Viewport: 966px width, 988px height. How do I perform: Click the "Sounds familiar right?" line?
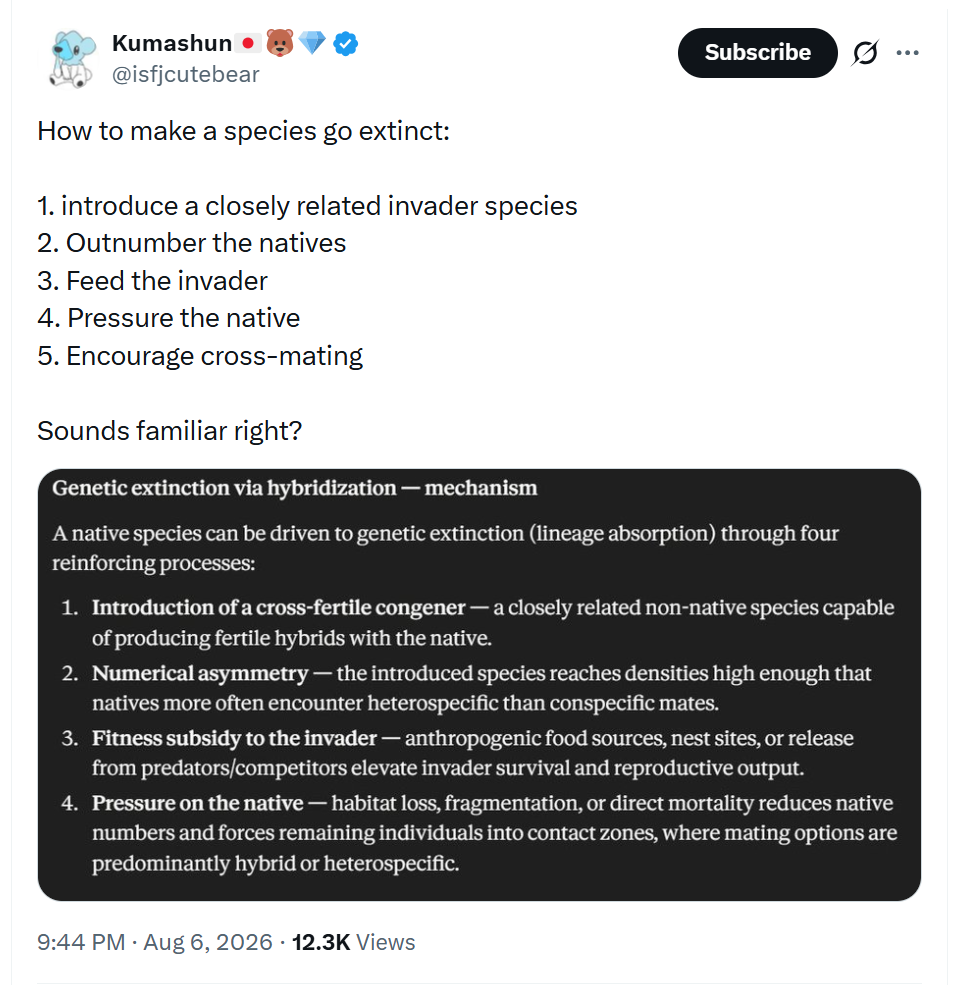pos(170,431)
